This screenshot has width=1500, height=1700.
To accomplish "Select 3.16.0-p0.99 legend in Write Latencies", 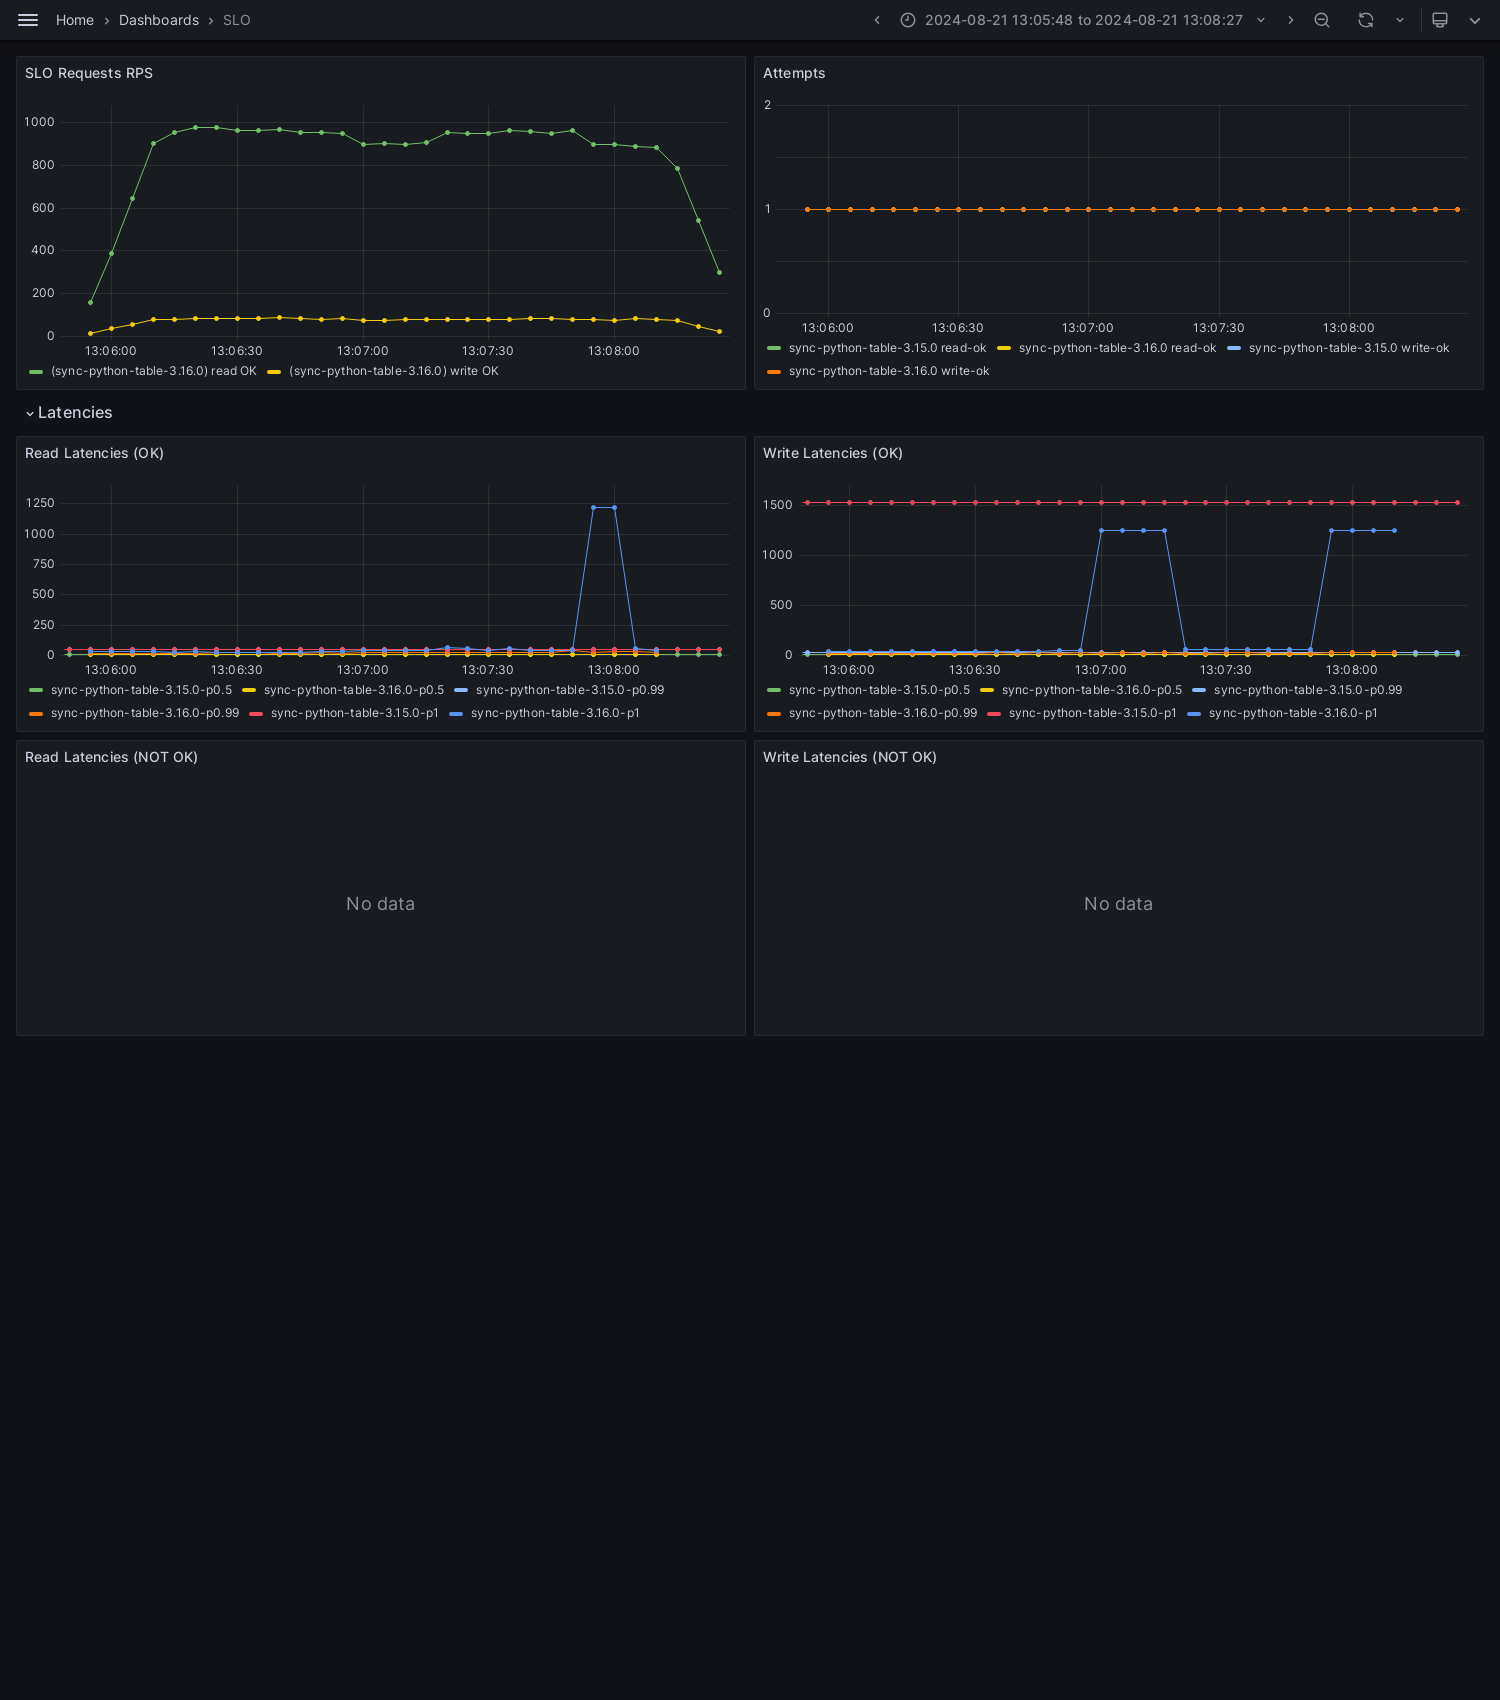I will pyautogui.click(x=883, y=713).
